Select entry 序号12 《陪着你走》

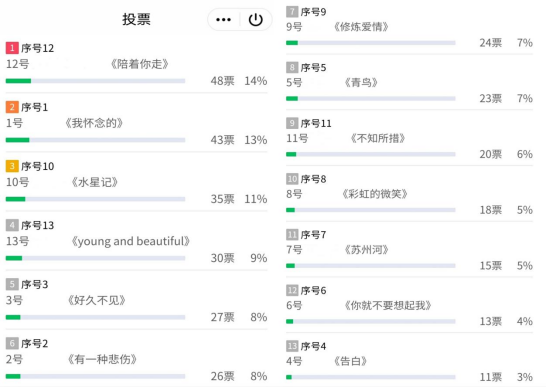click(136, 65)
